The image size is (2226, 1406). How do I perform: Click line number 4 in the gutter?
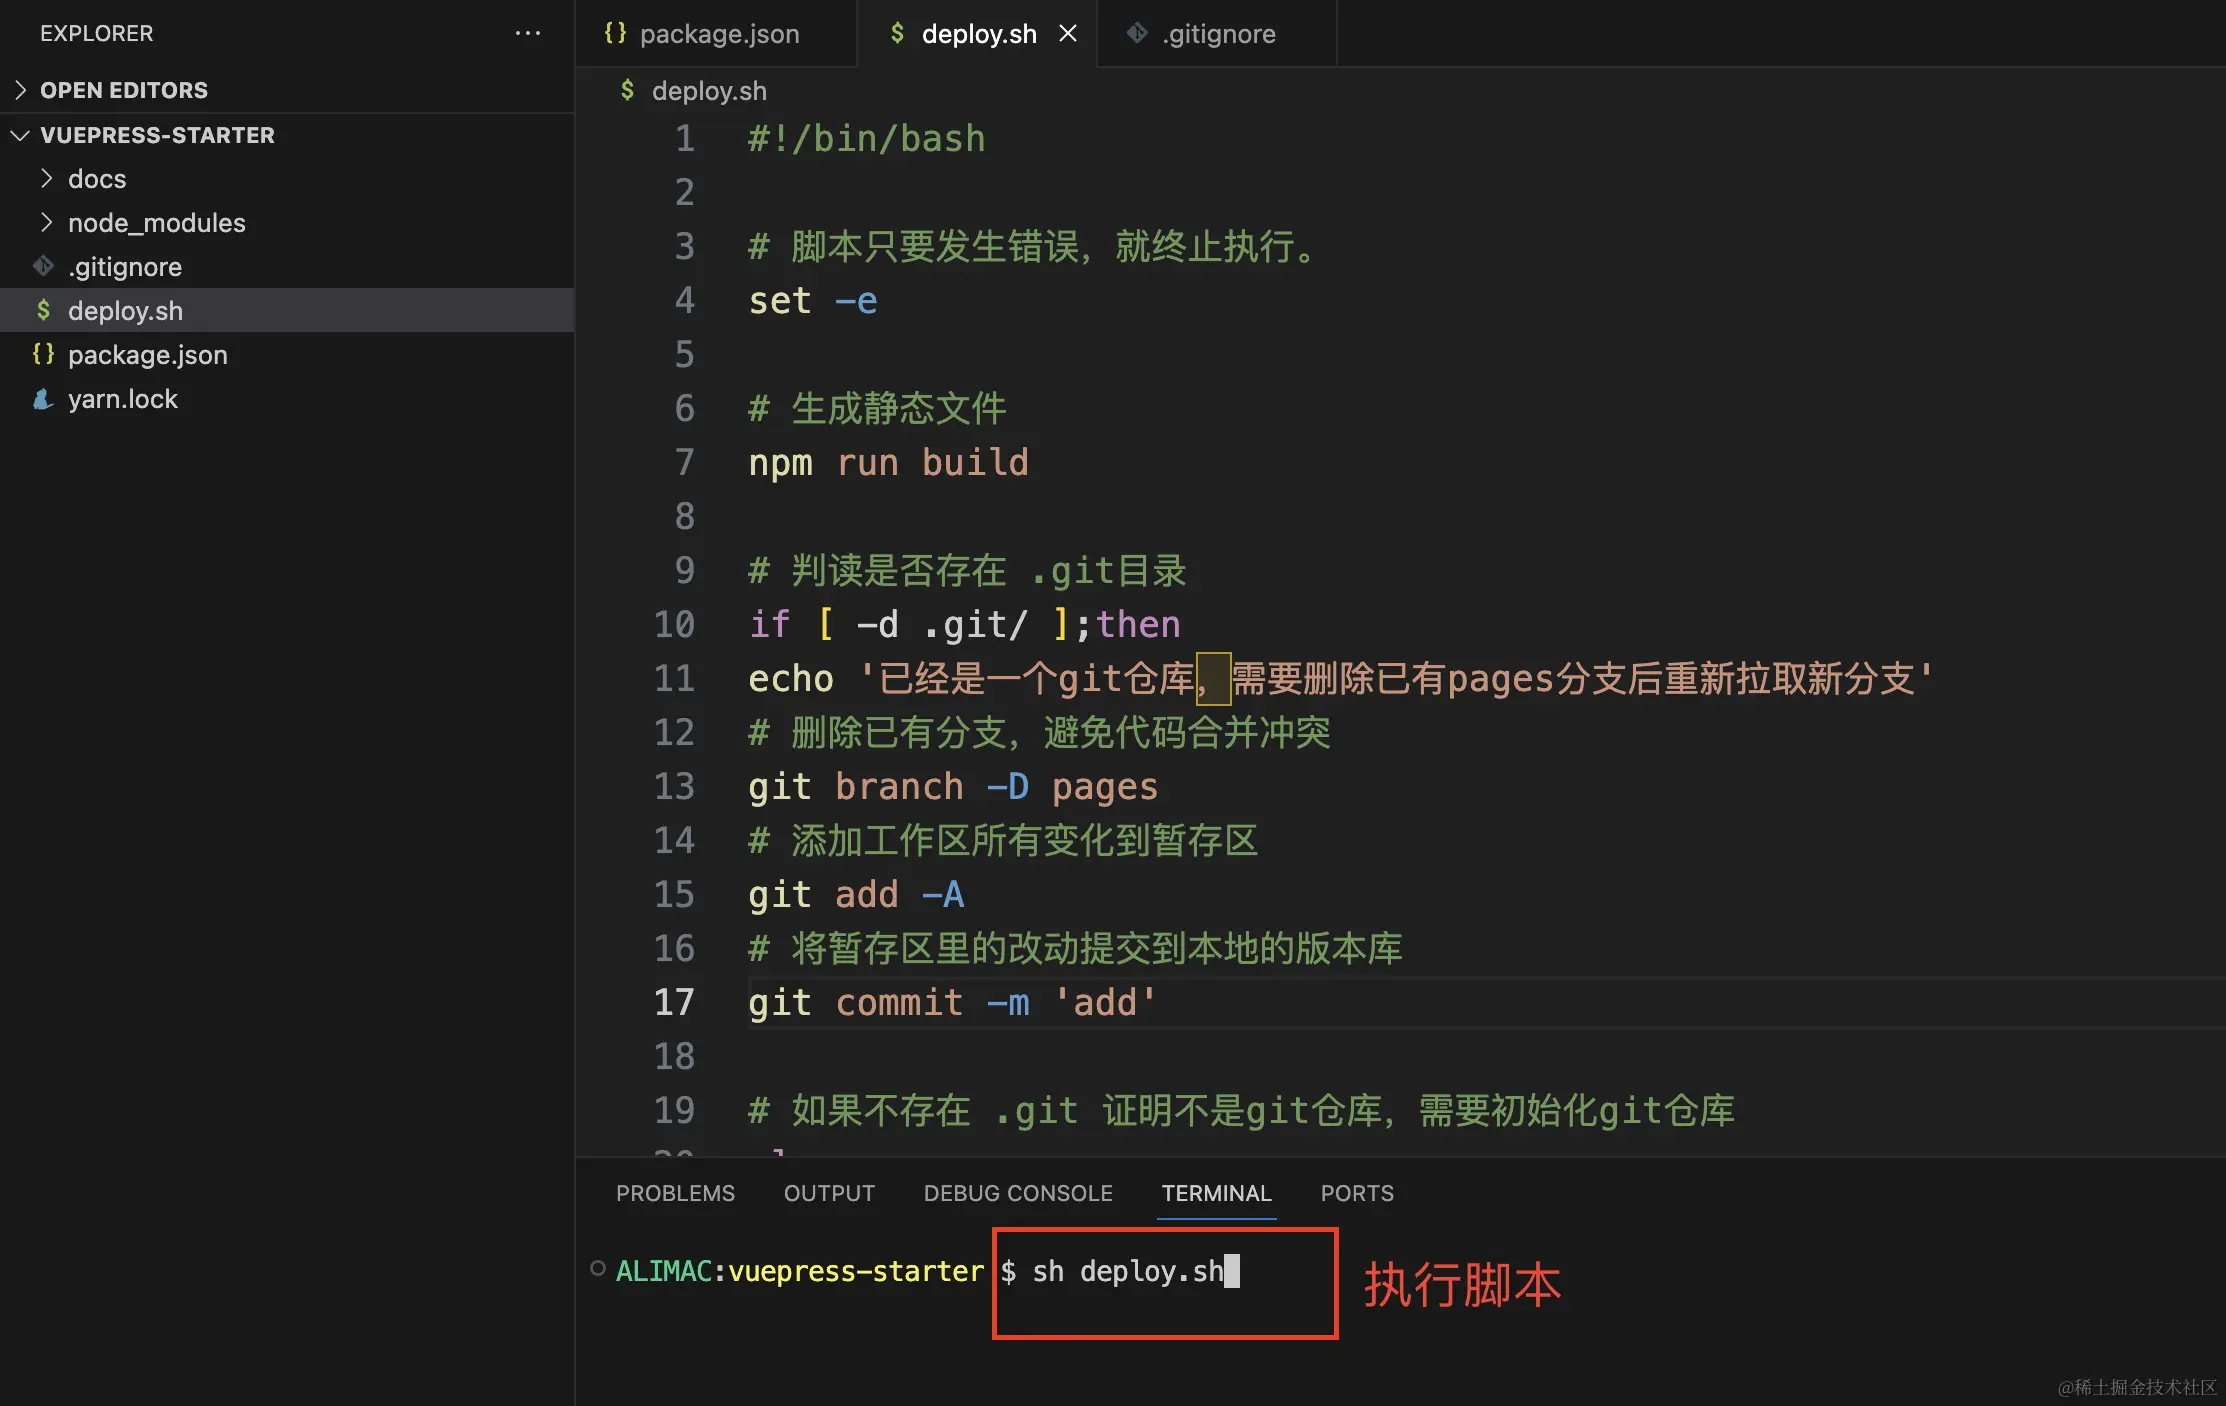coord(684,300)
